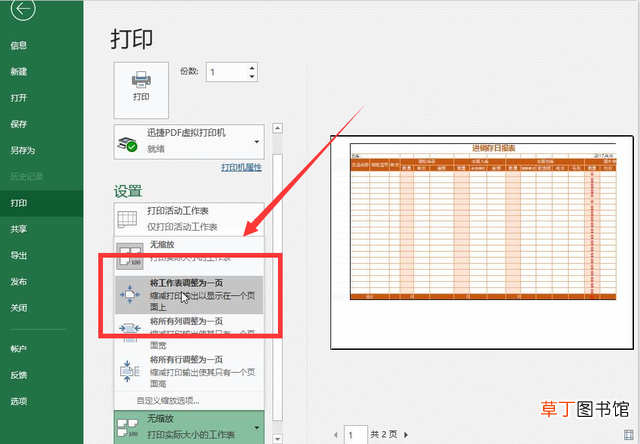Click the printer-ready status icon
Screen dimensions: 640x444
[x=127, y=144]
